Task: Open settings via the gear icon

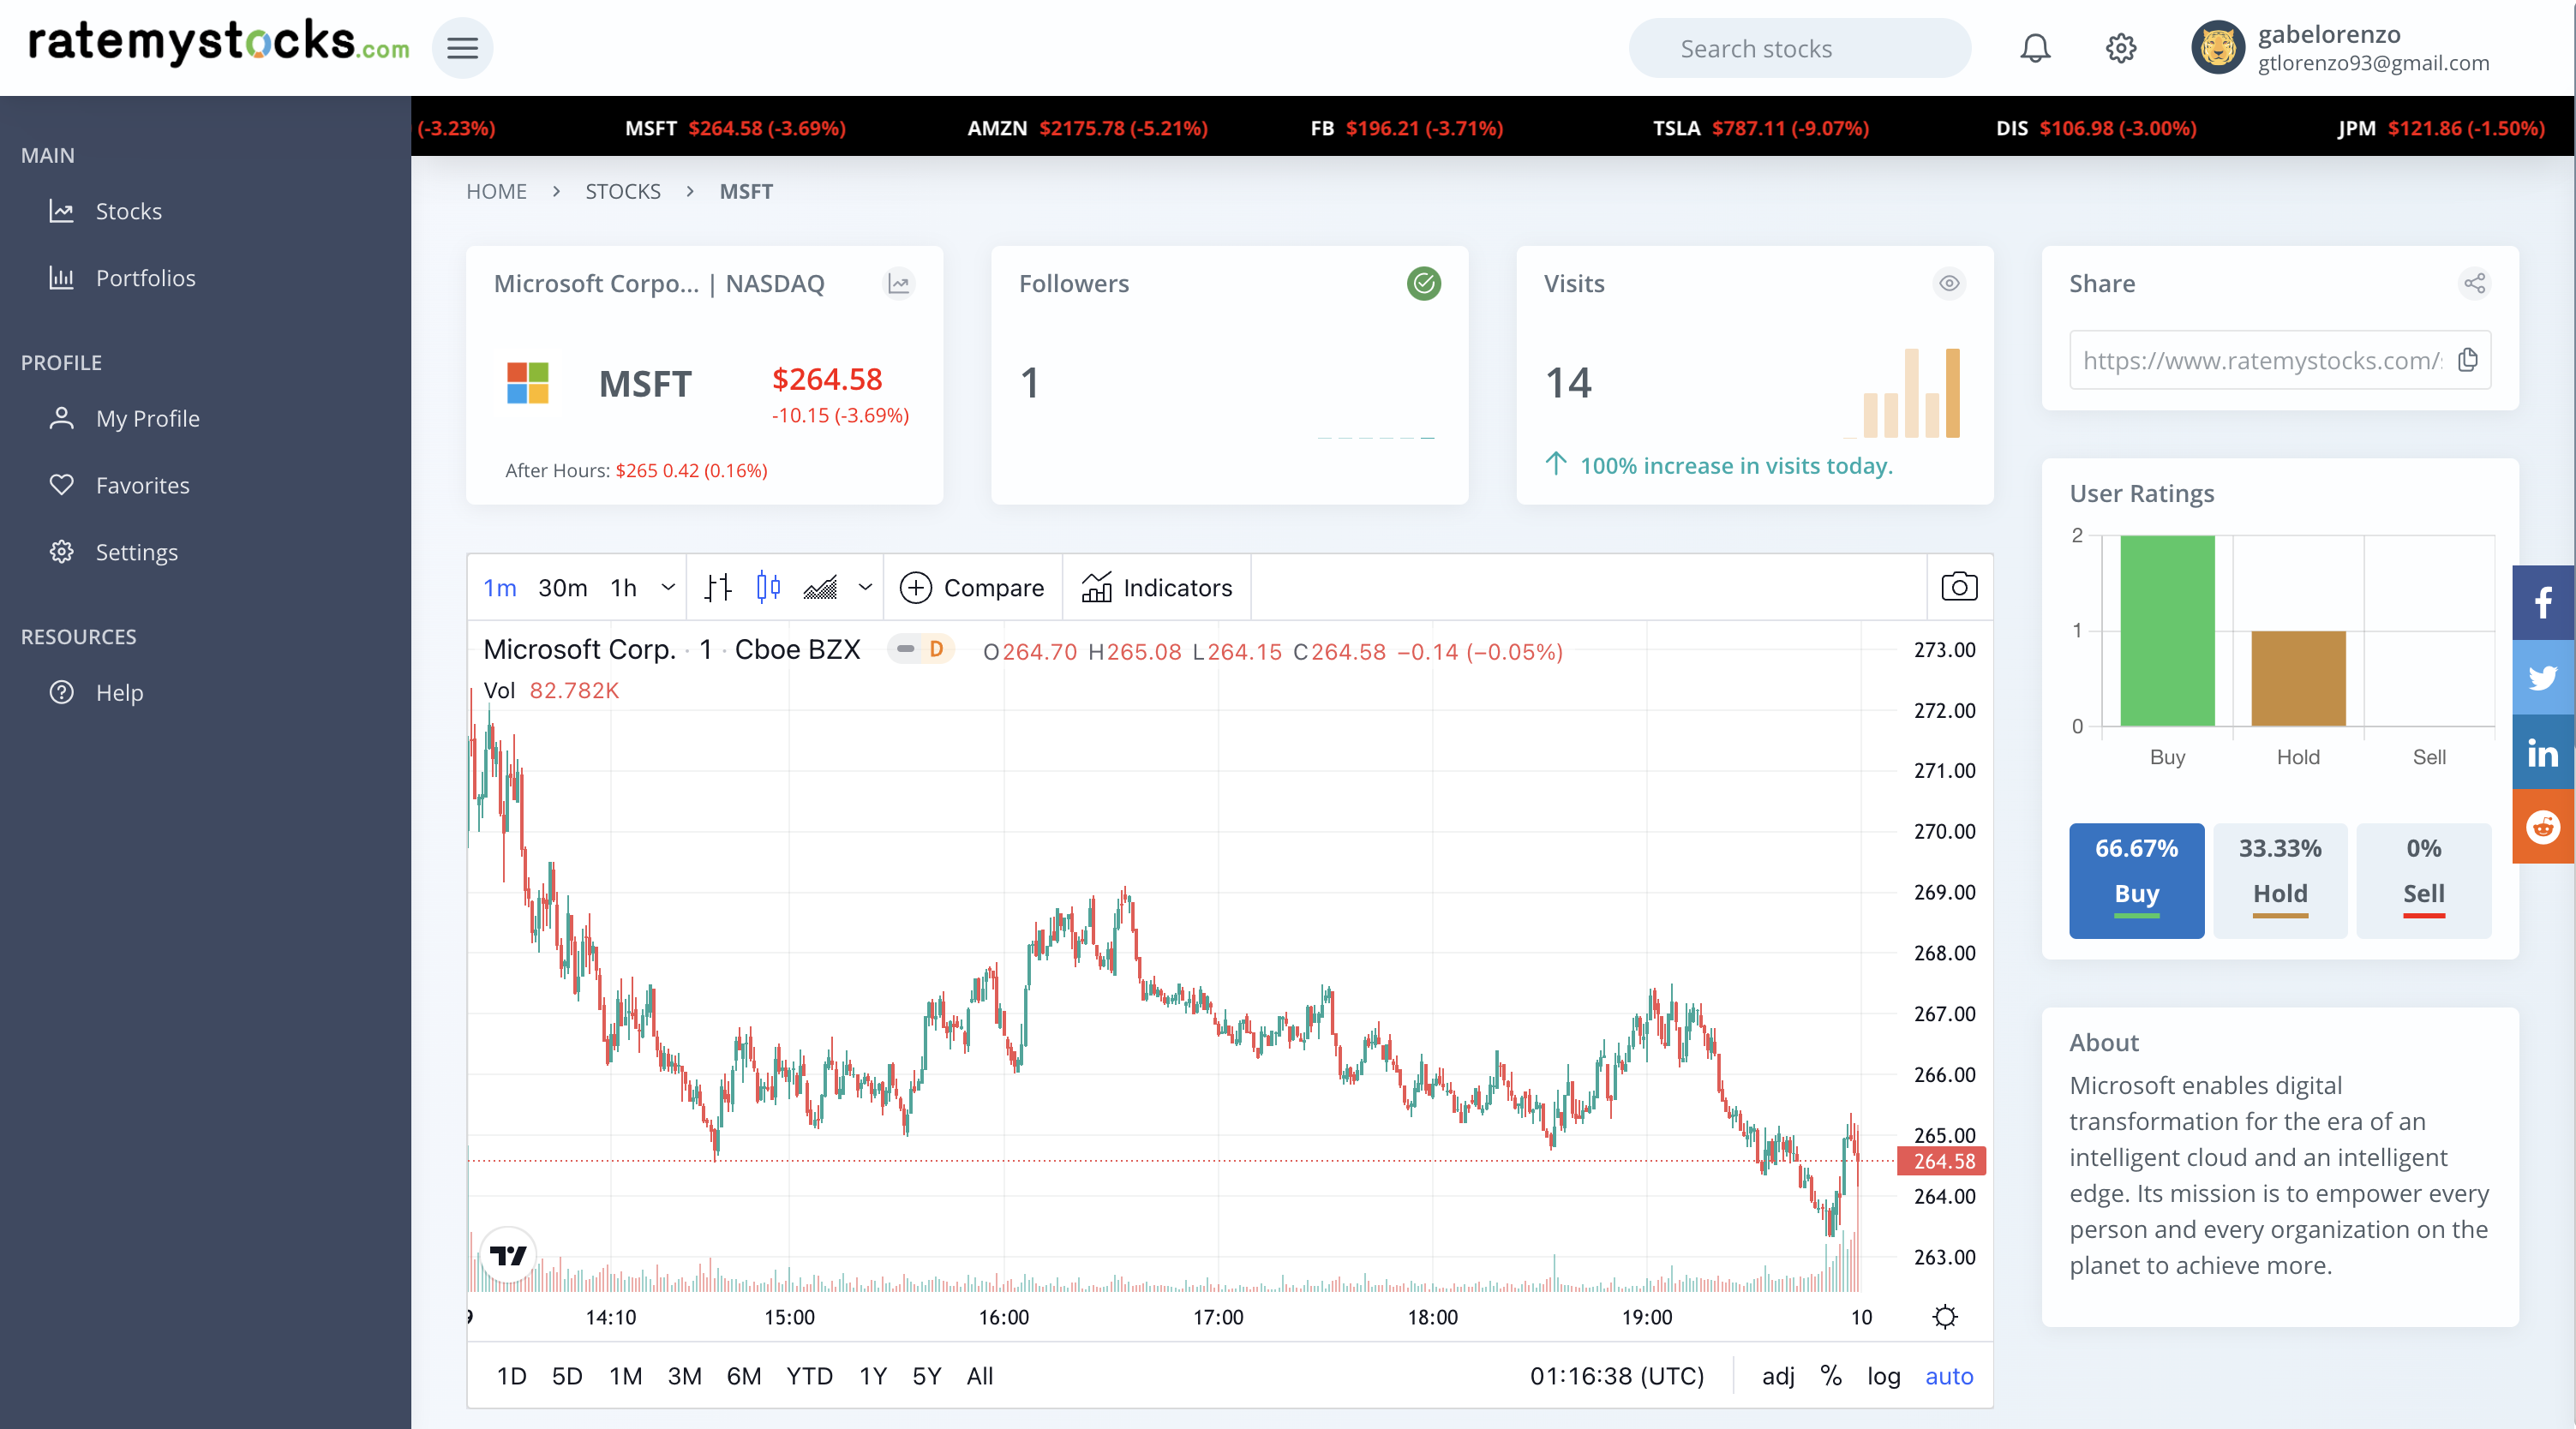Action: (x=2121, y=47)
